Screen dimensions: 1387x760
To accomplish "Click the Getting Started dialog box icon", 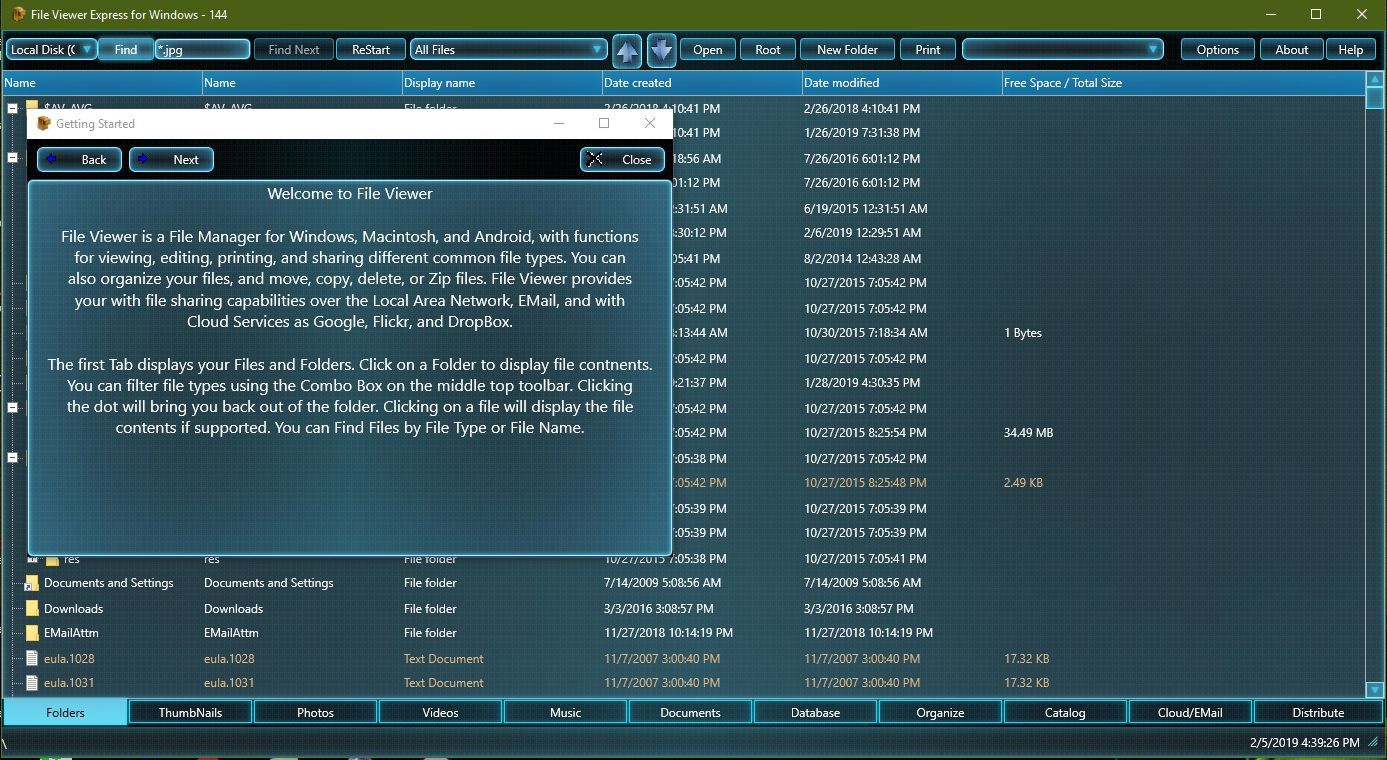I will pyautogui.click(x=43, y=124).
